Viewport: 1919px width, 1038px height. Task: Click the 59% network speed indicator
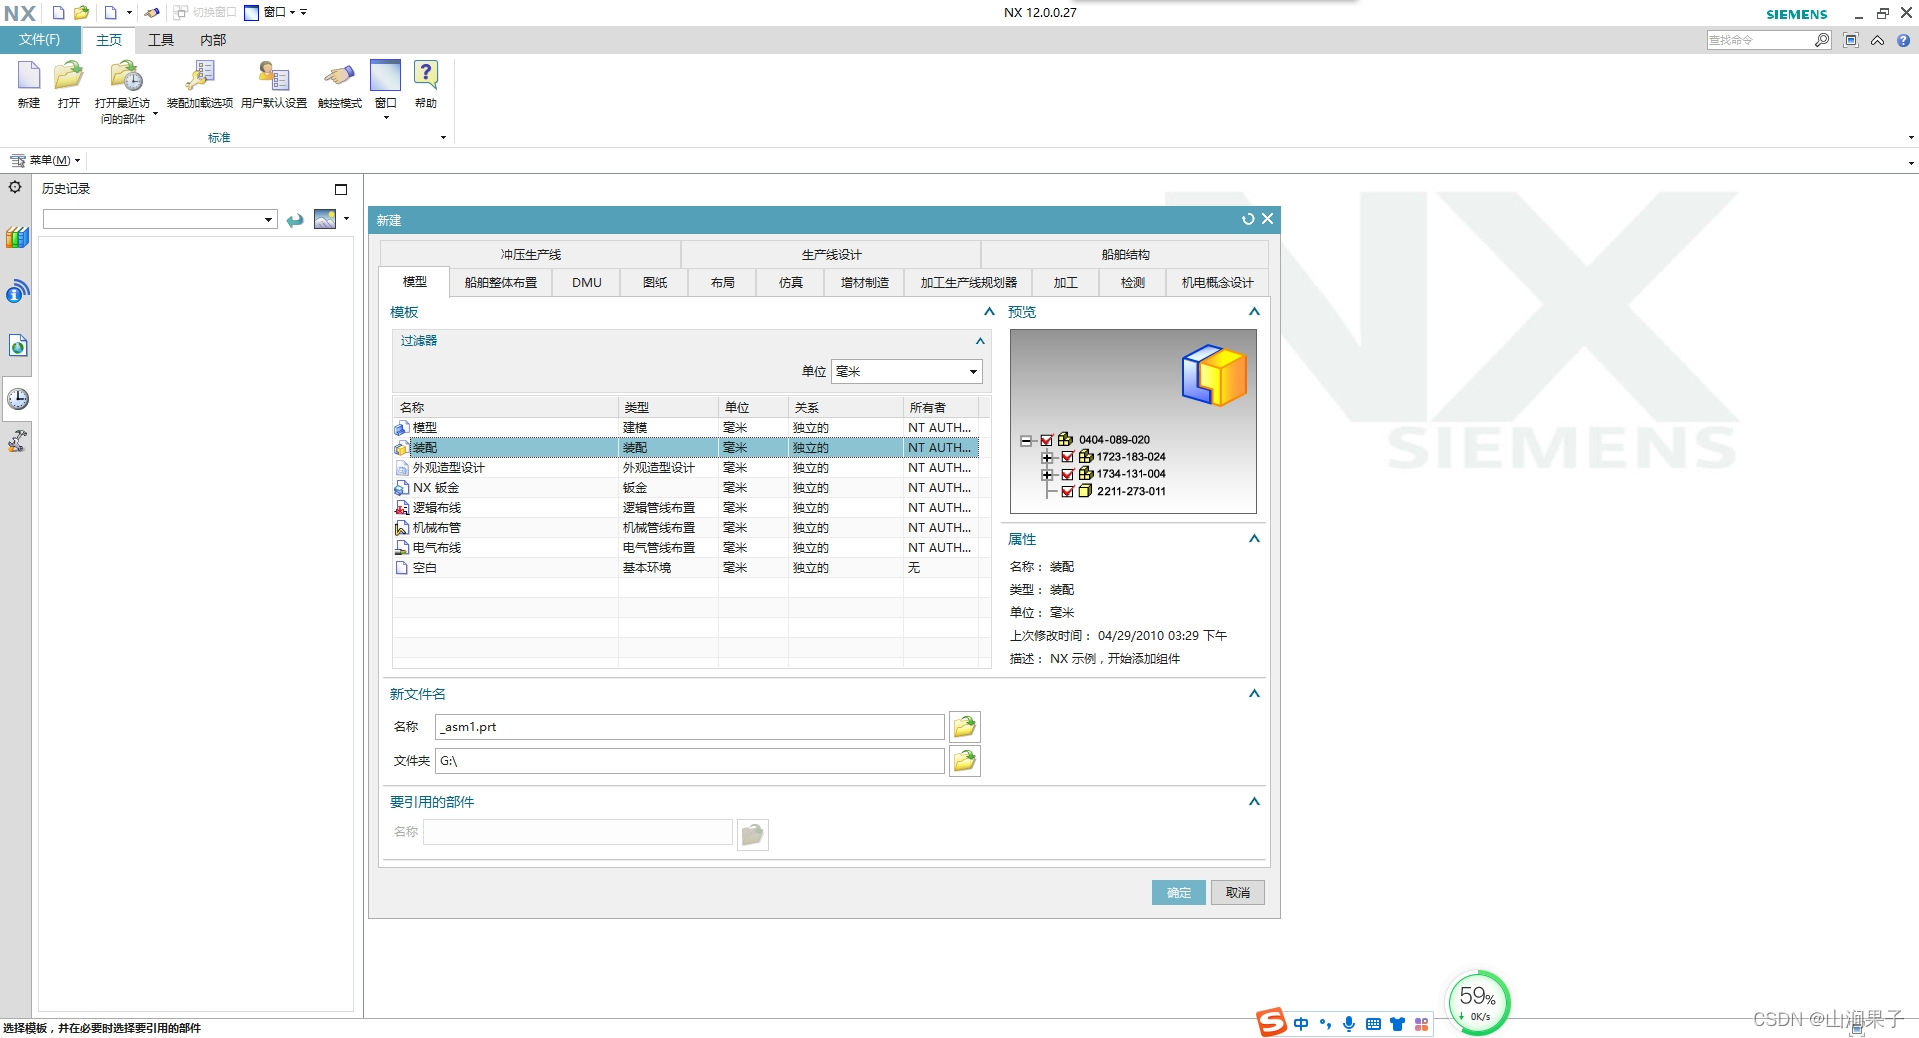pyautogui.click(x=1478, y=1002)
